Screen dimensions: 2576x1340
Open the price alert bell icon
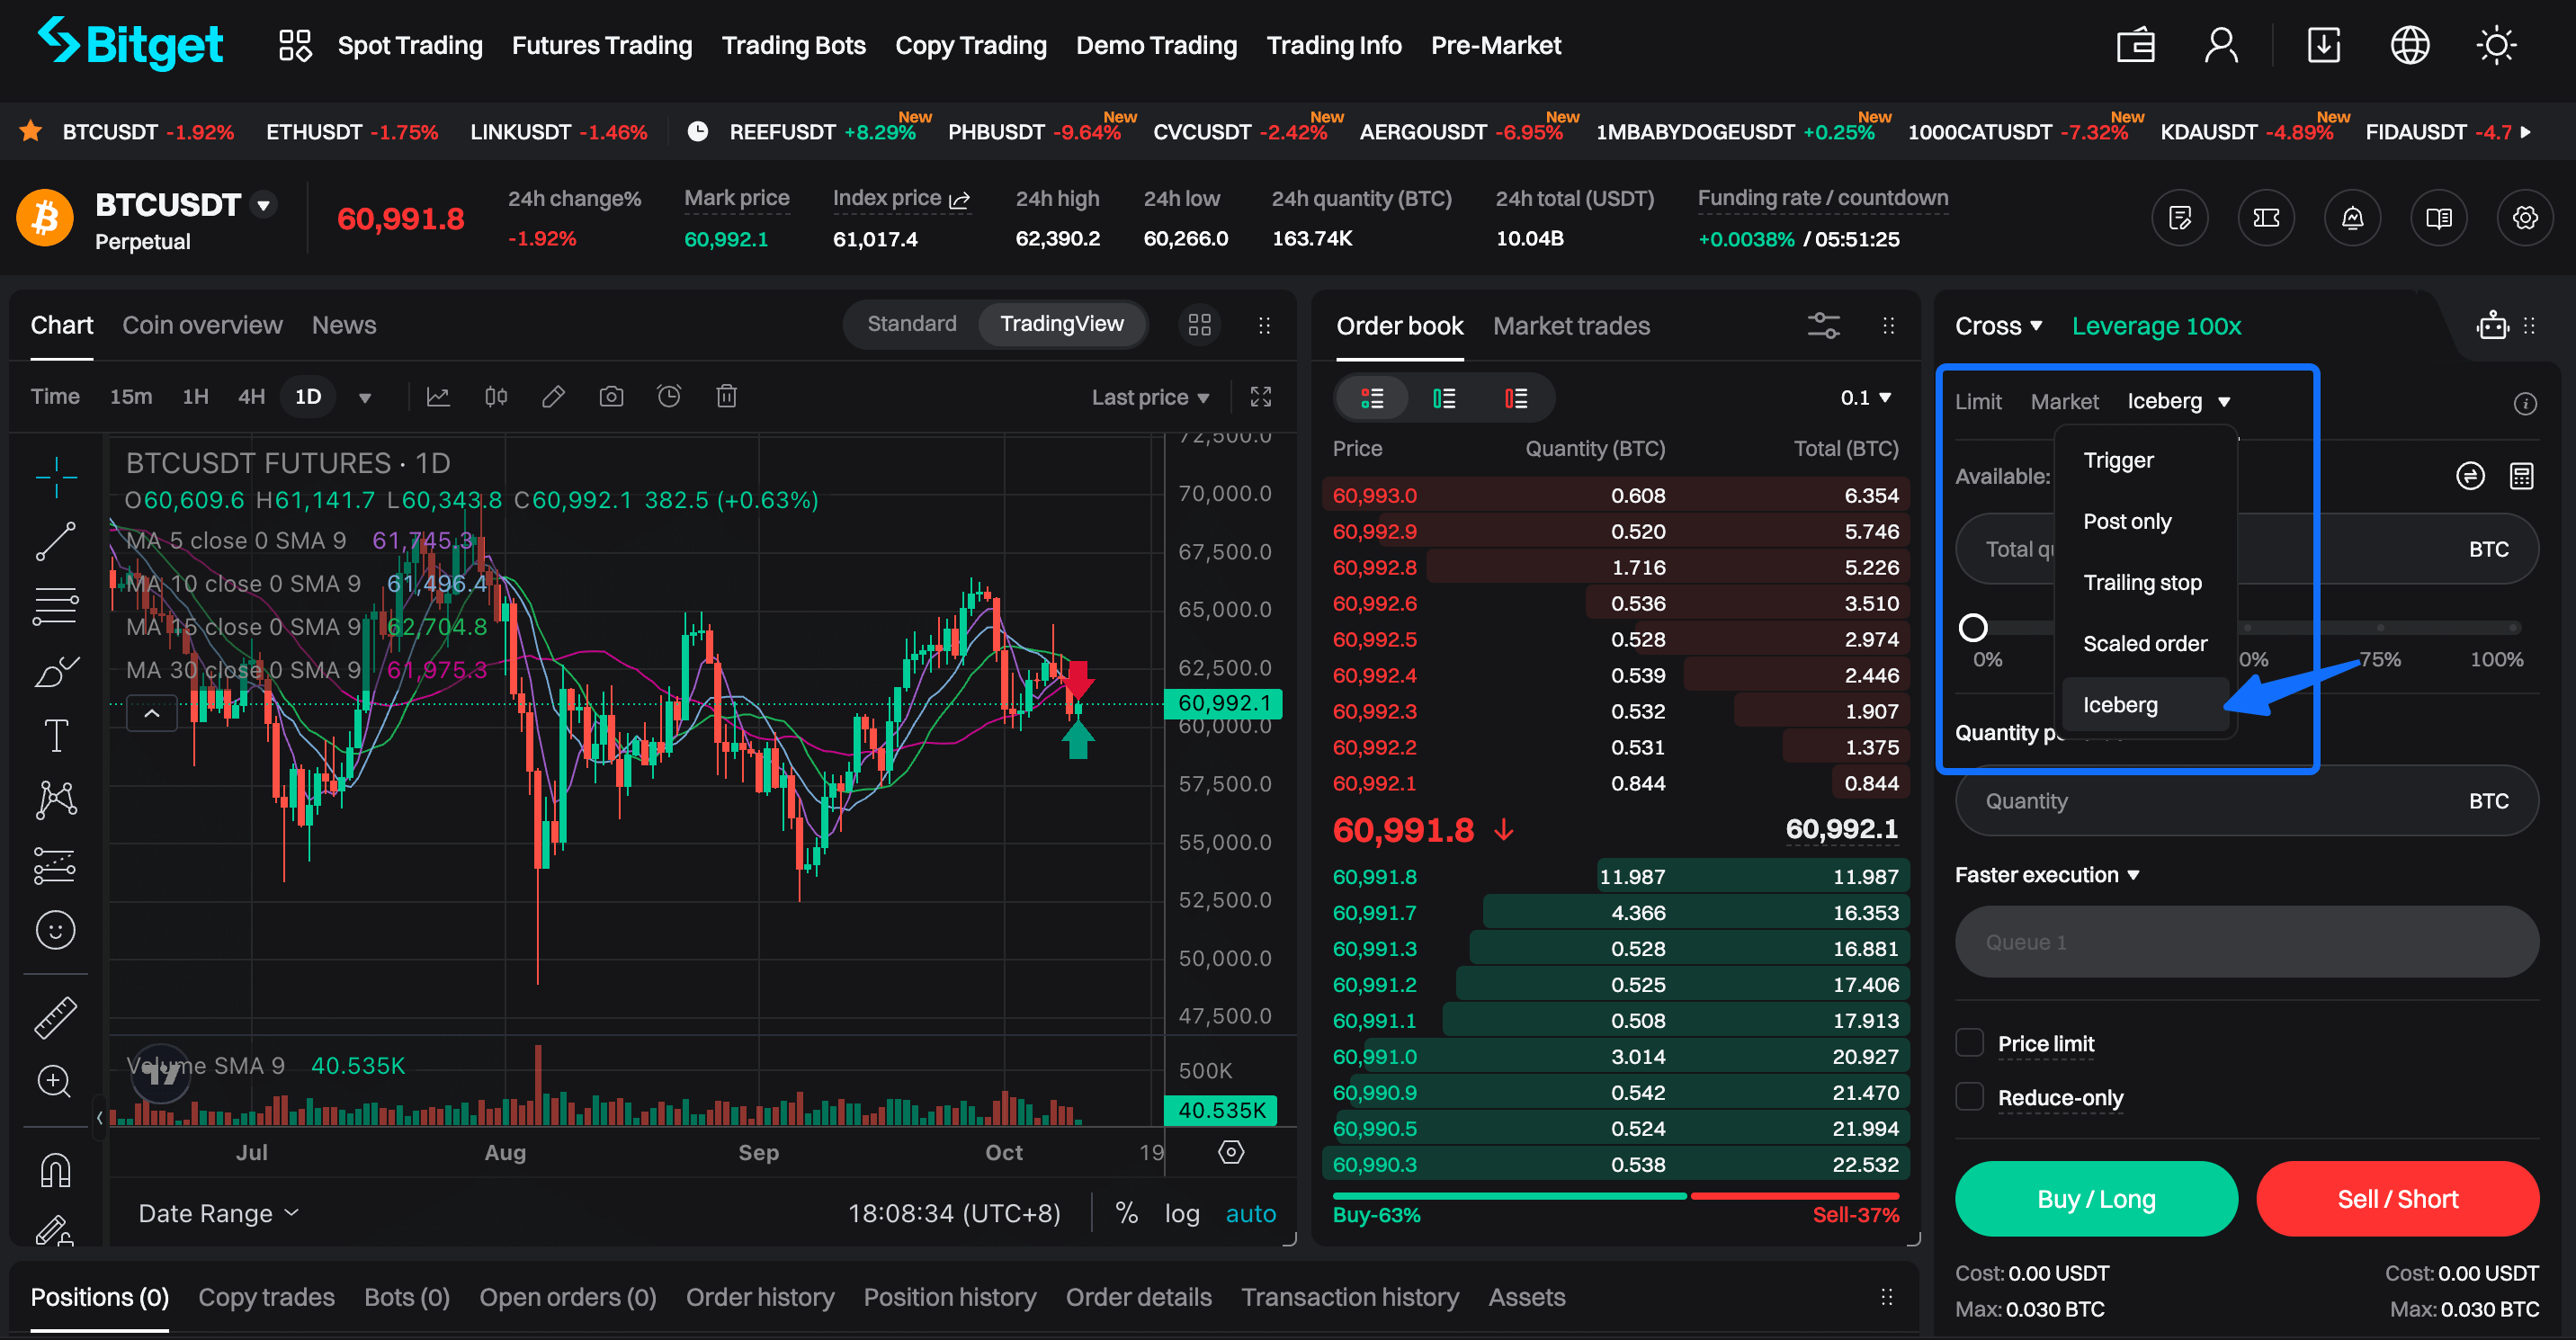tap(2352, 217)
